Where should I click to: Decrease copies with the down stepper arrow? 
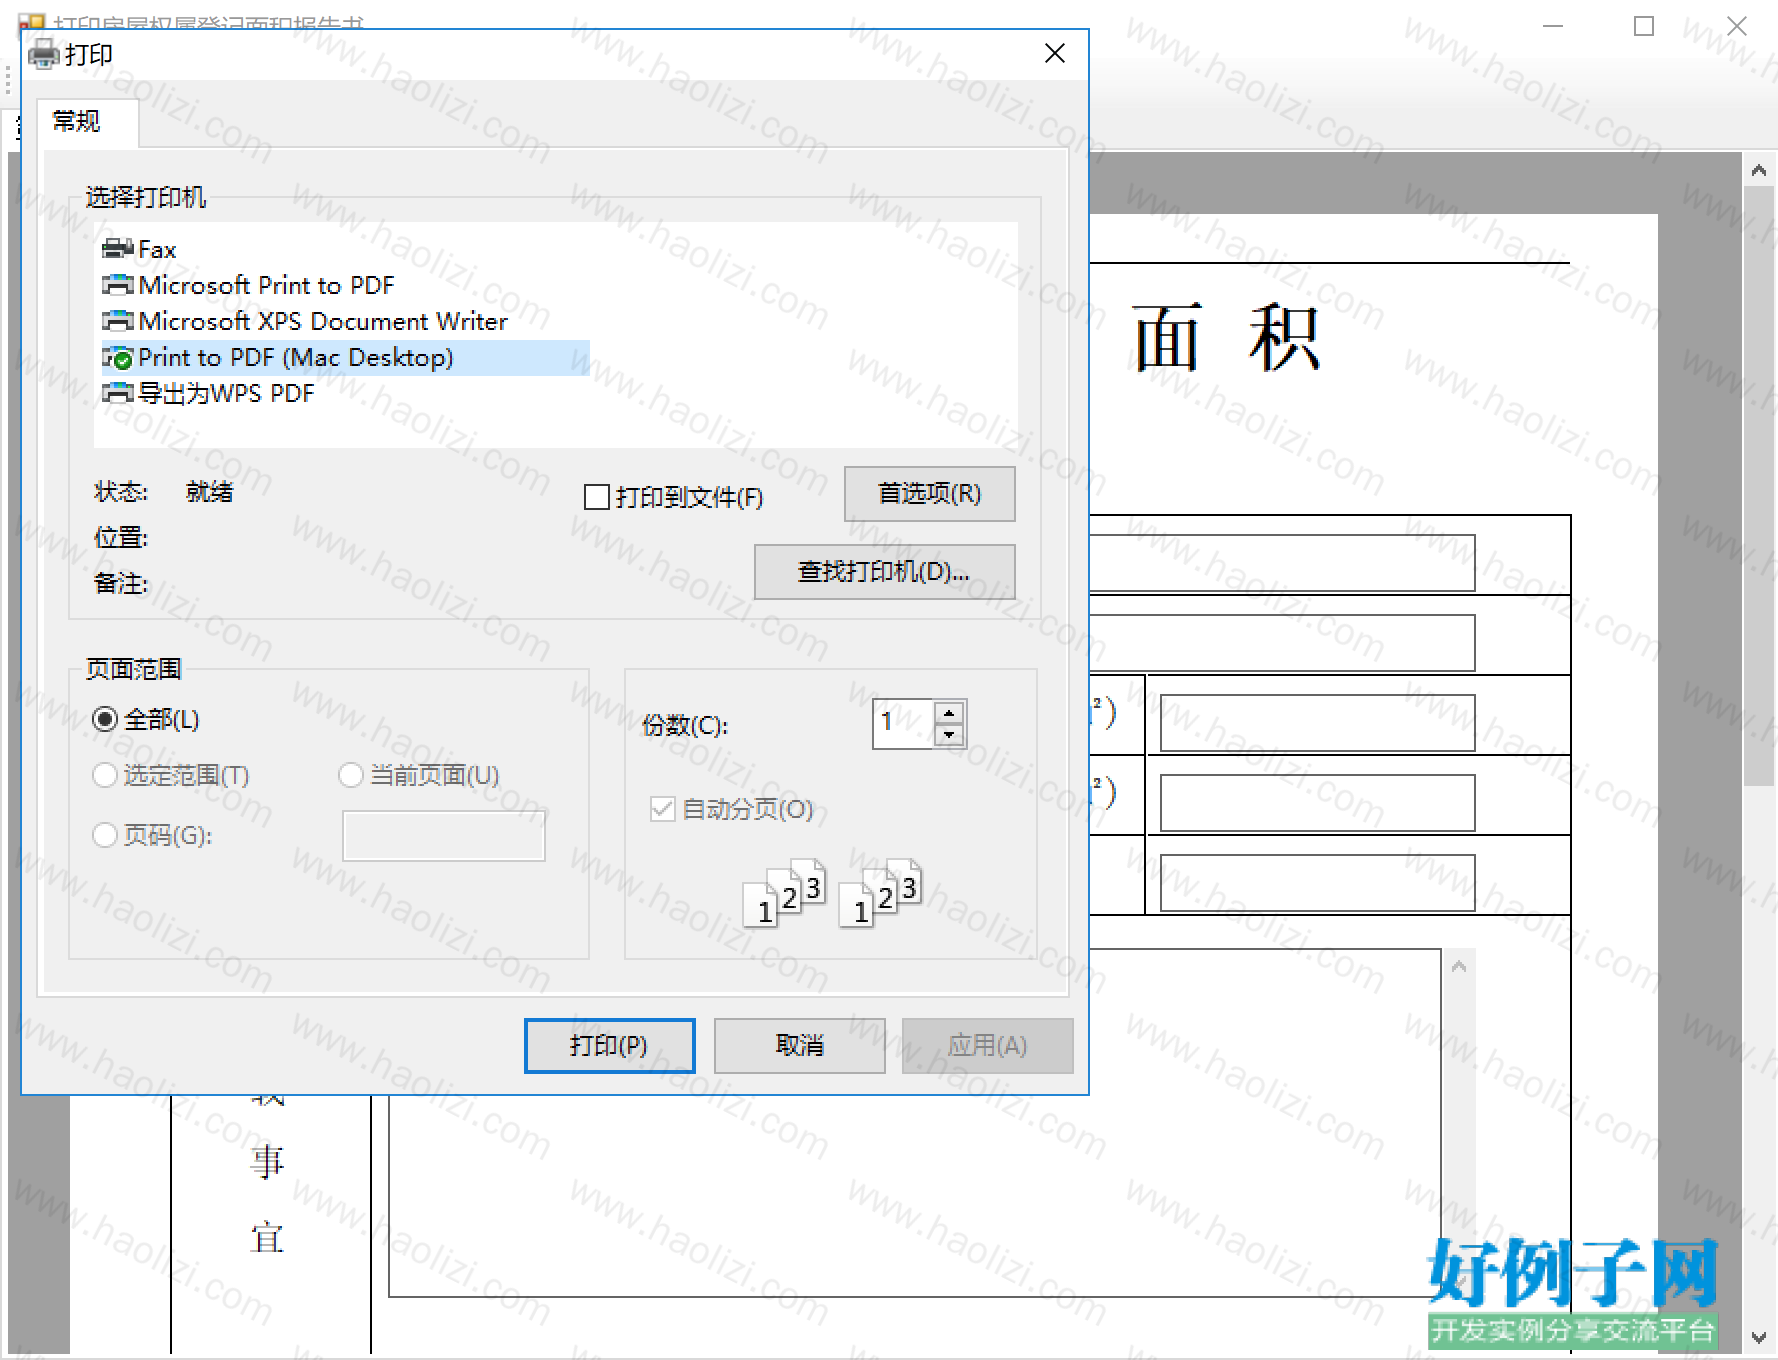(x=949, y=735)
